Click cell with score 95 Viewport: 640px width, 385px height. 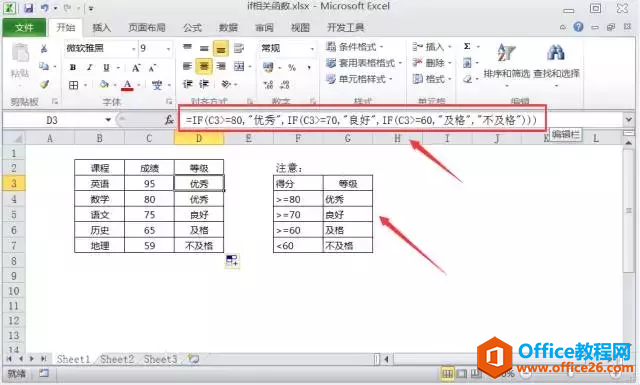(149, 184)
